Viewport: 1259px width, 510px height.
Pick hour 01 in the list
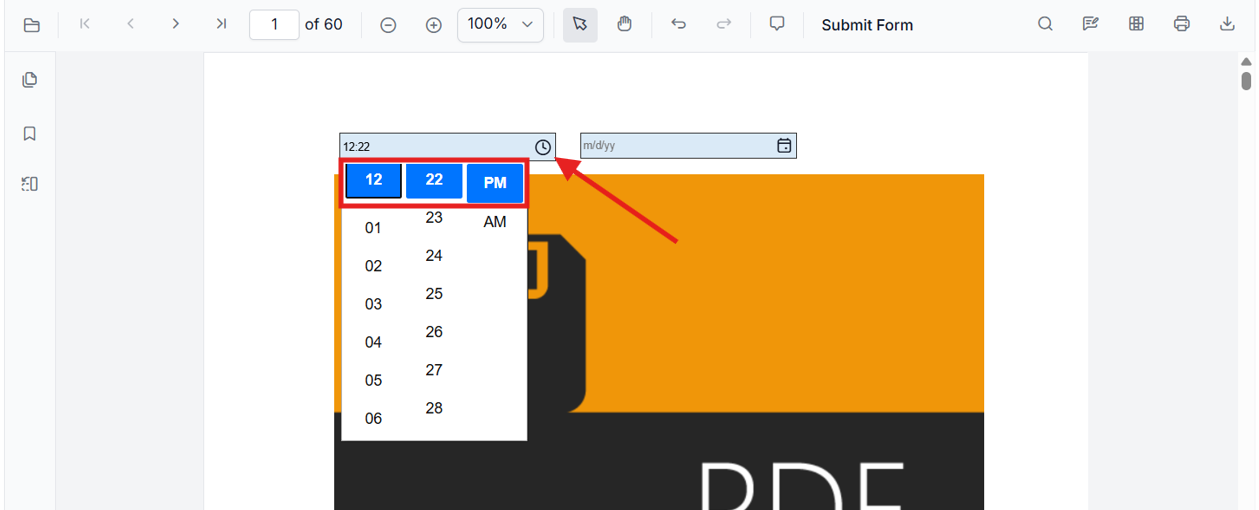coord(373,228)
